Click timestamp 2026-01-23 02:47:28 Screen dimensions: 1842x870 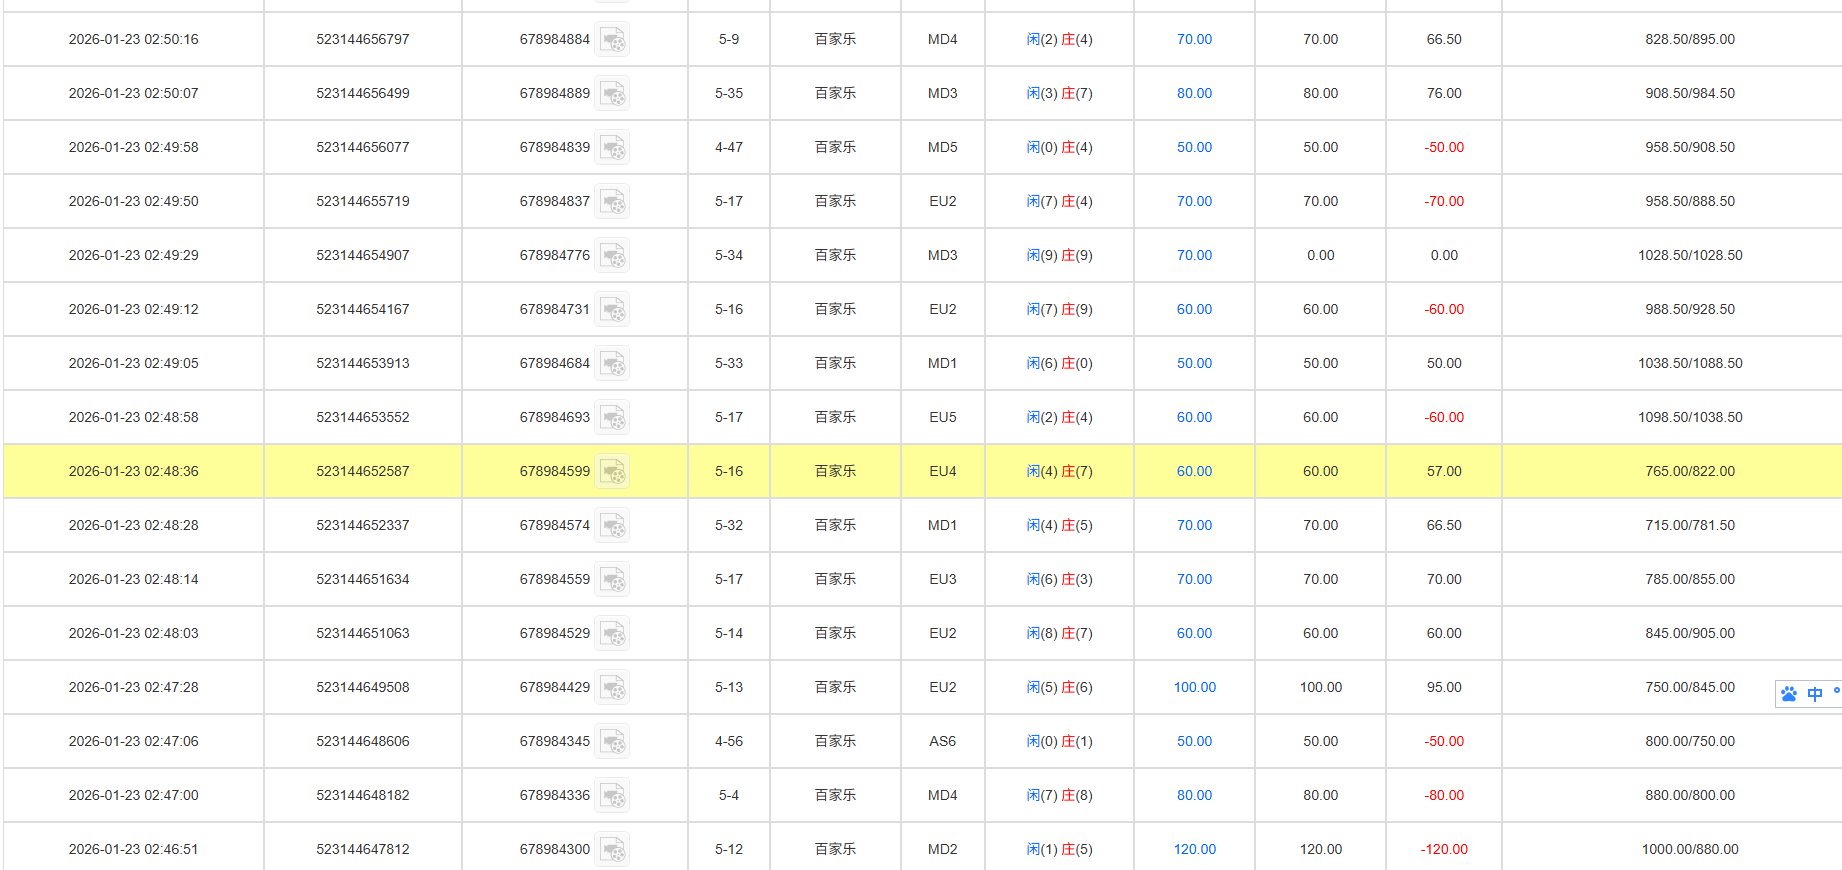pyautogui.click(x=133, y=688)
